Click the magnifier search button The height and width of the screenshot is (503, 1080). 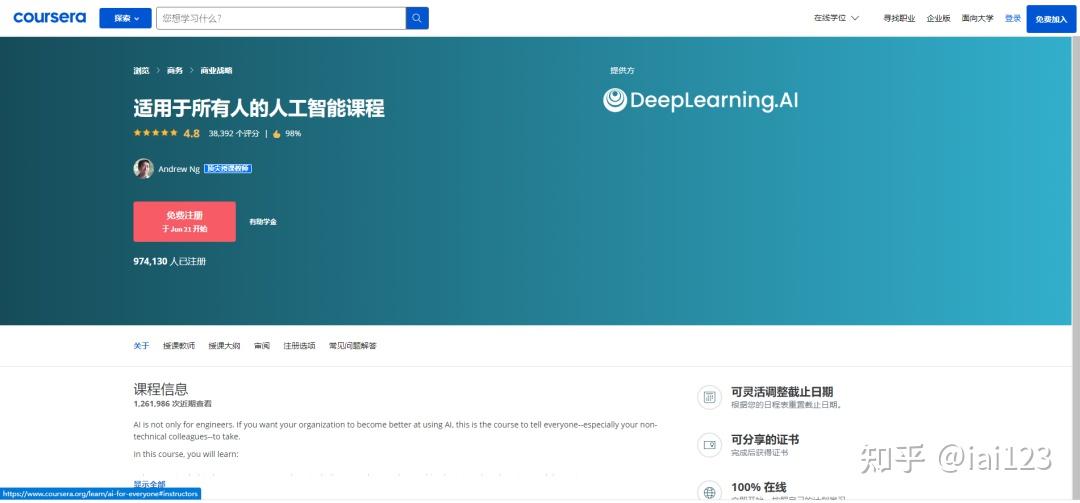tap(417, 19)
